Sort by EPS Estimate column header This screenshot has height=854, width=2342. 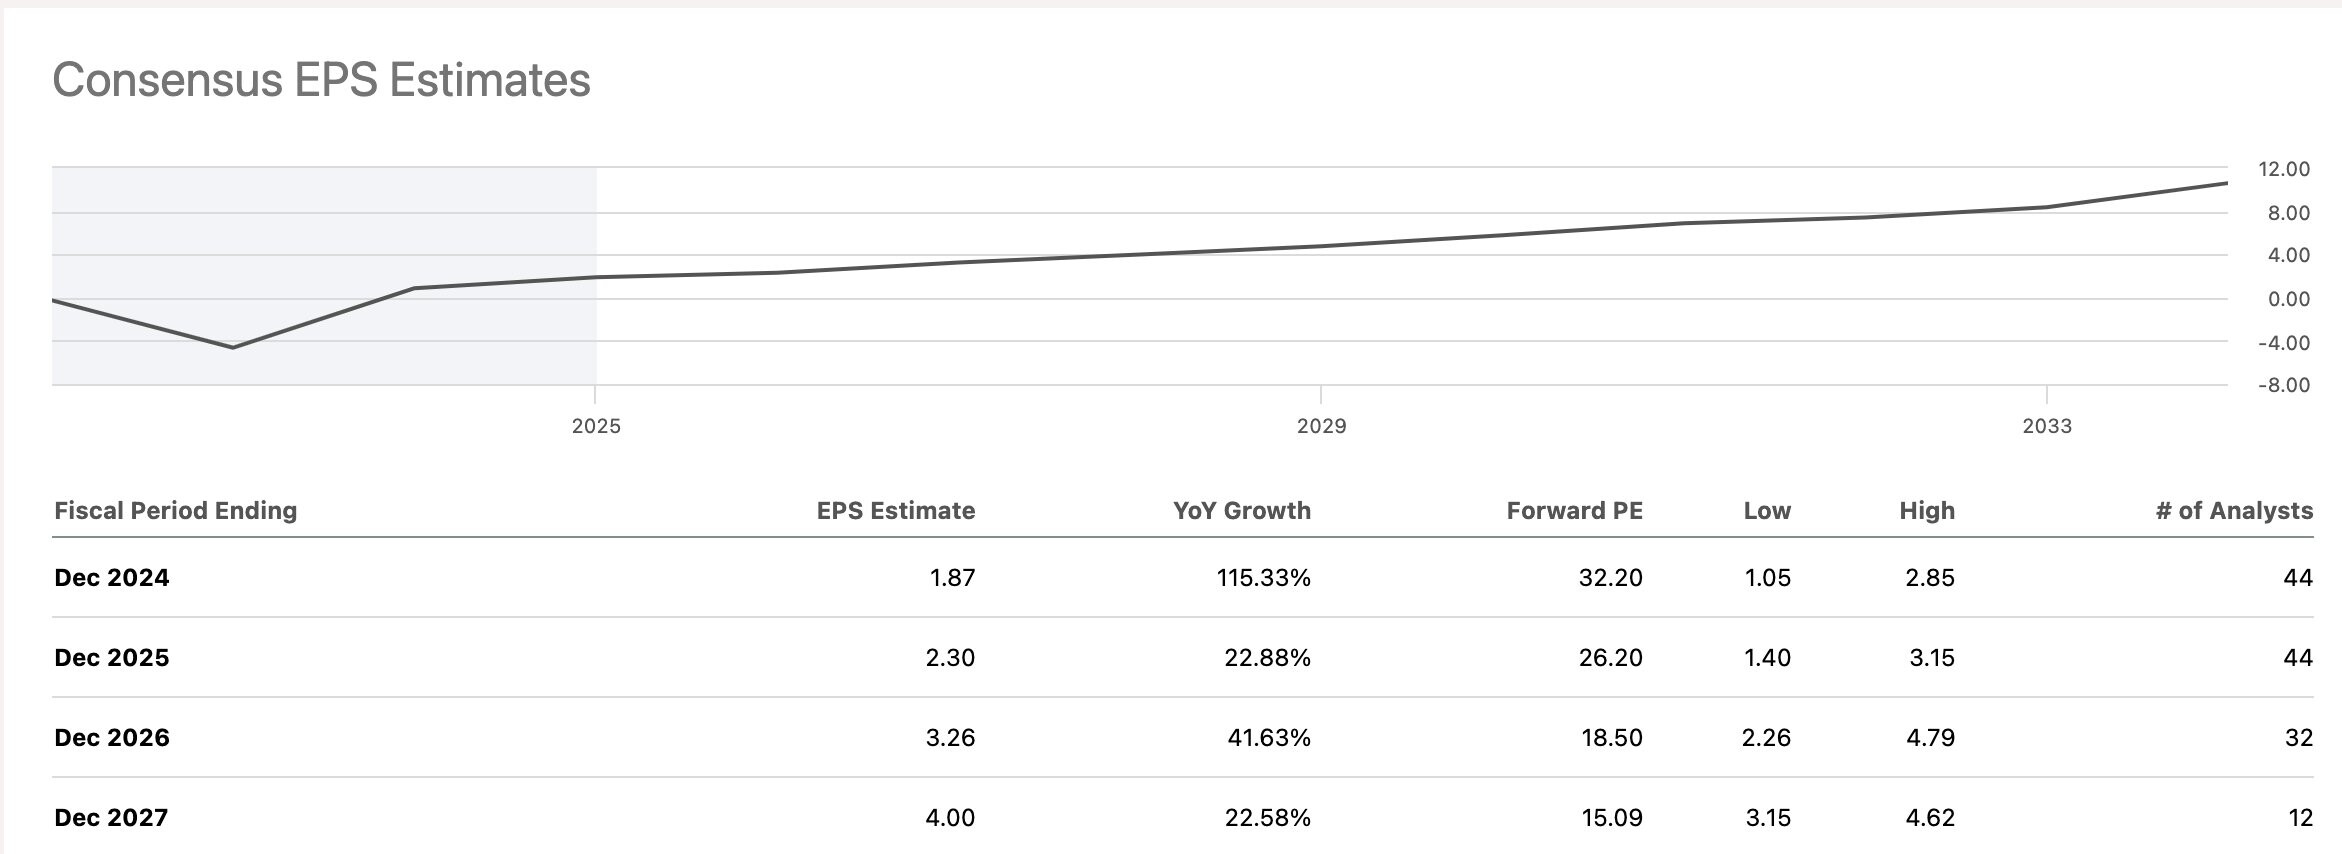click(x=895, y=511)
